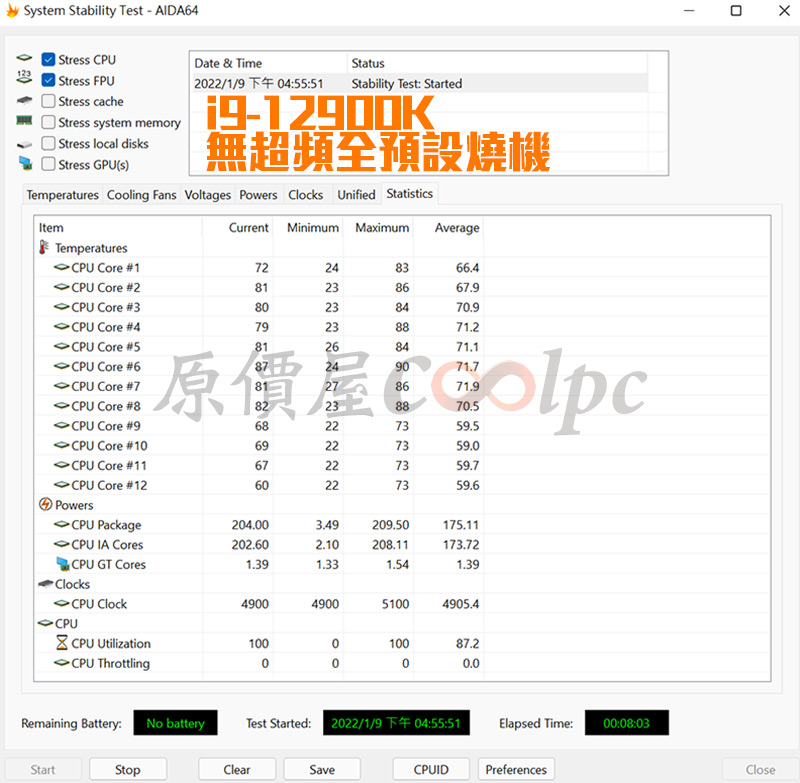
Task: Click the 123 icon beside Stress FPU
Action: (24, 77)
